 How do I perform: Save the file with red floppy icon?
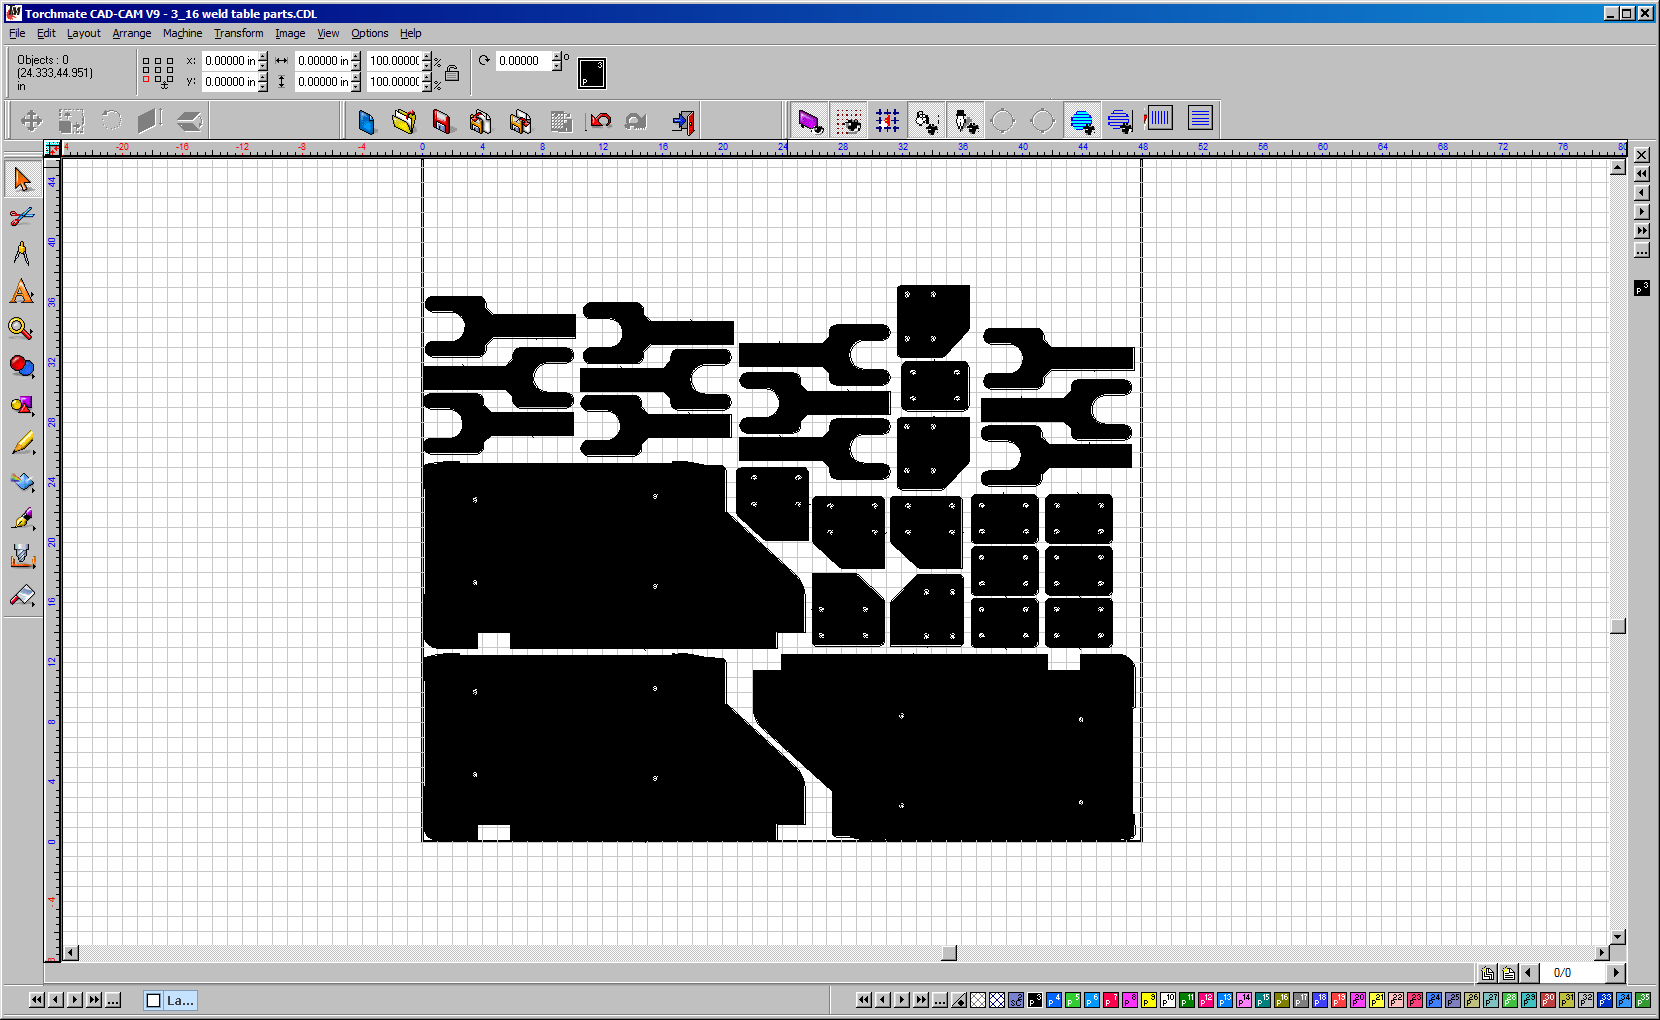441,121
